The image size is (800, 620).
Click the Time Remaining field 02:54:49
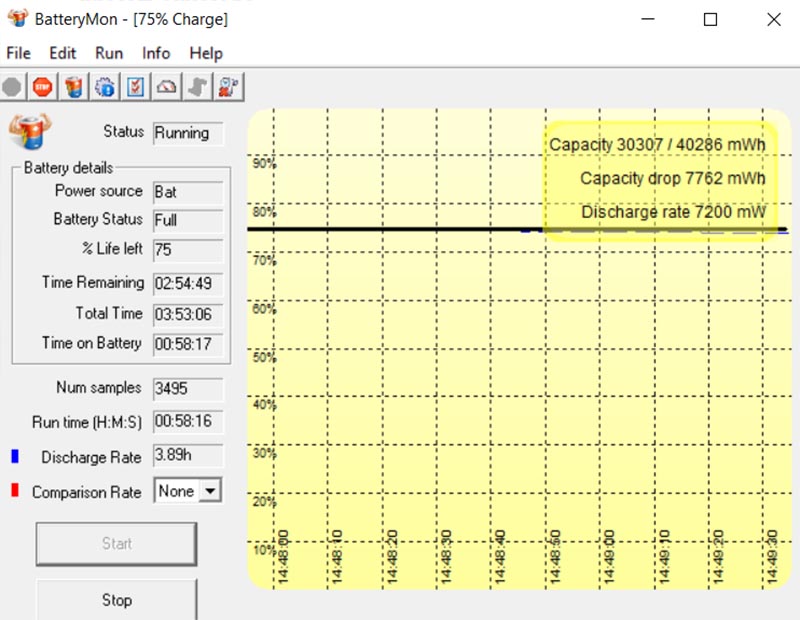point(188,284)
